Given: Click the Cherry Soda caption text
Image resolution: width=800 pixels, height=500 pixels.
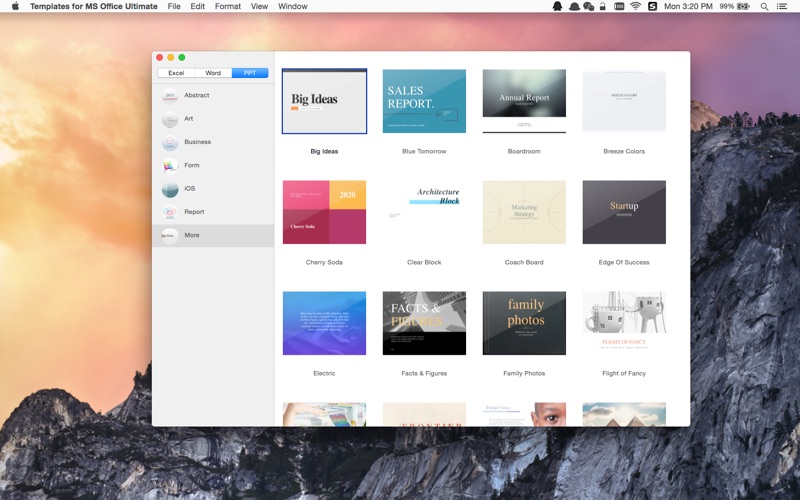Looking at the screenshot, I should coord(324,262).
